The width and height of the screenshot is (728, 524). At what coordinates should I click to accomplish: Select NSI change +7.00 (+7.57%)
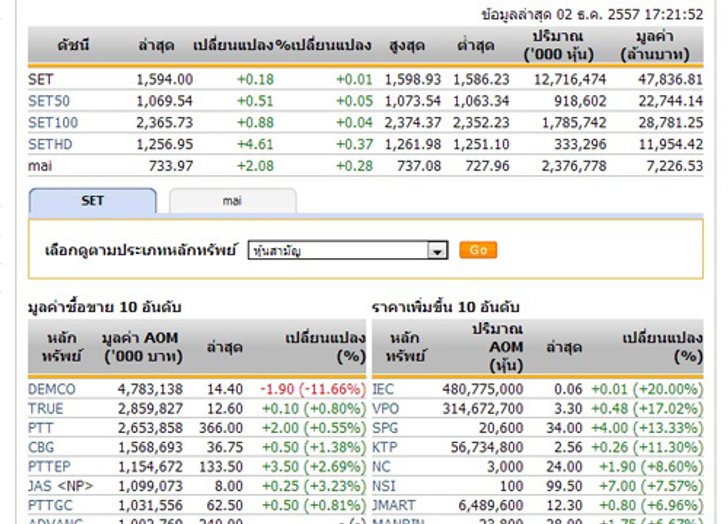(651, 486)
